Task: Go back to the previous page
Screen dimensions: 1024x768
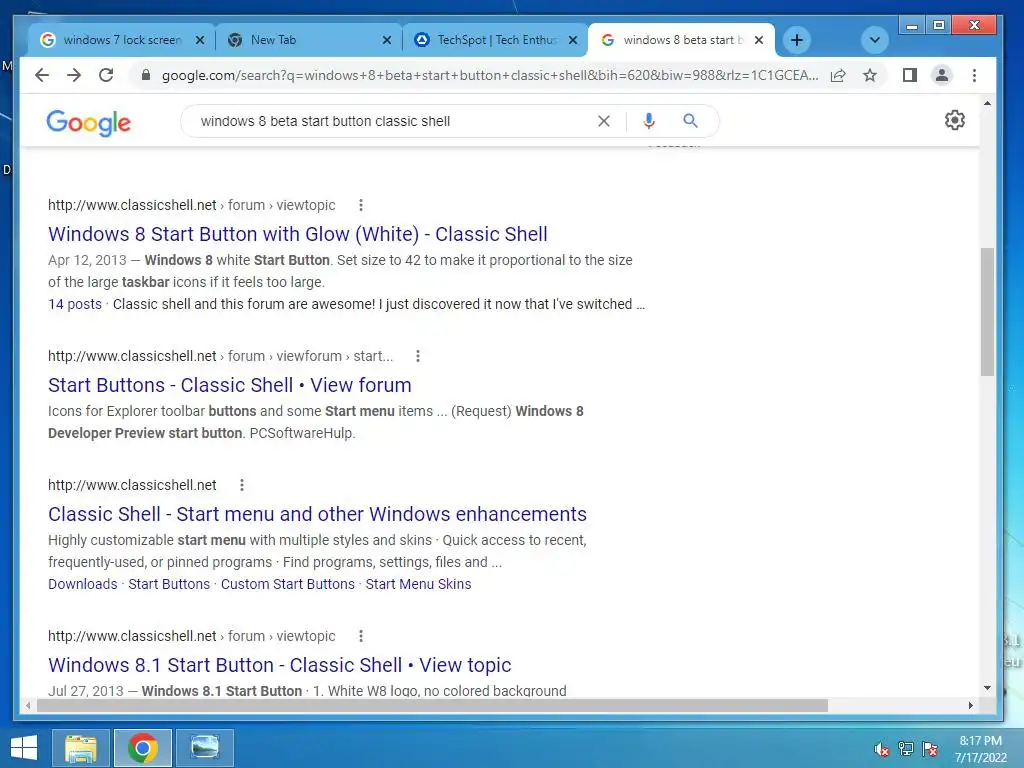Action: click(x=42, y=75)
